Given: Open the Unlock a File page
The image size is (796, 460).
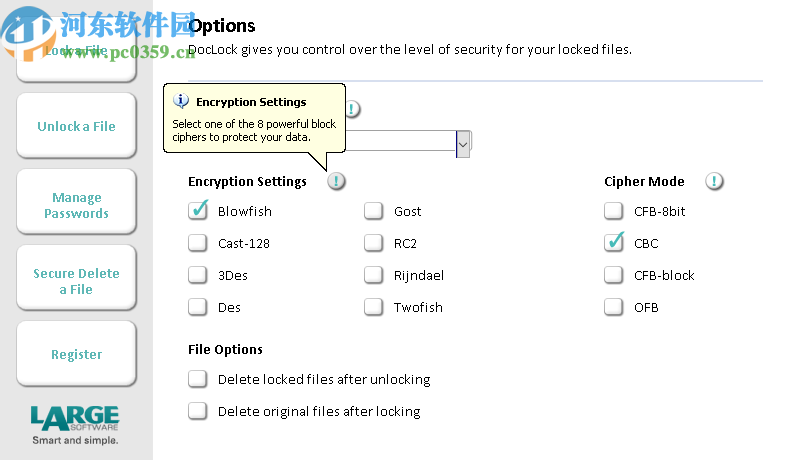Looking at the screenshot, I should click(76, 126).
